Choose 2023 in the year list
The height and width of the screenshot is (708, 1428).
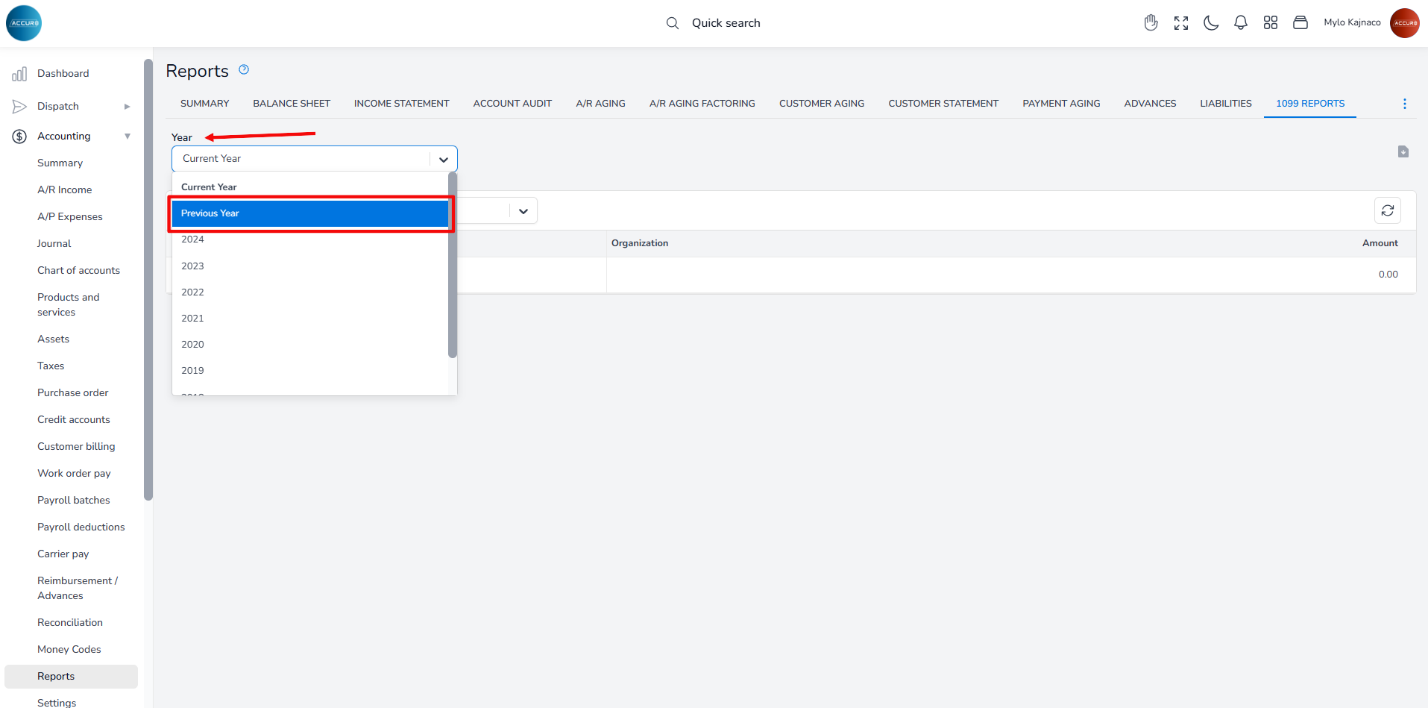point(193,266)
